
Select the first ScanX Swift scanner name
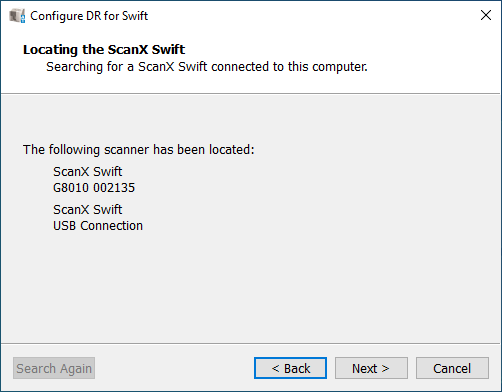[88, 172]
